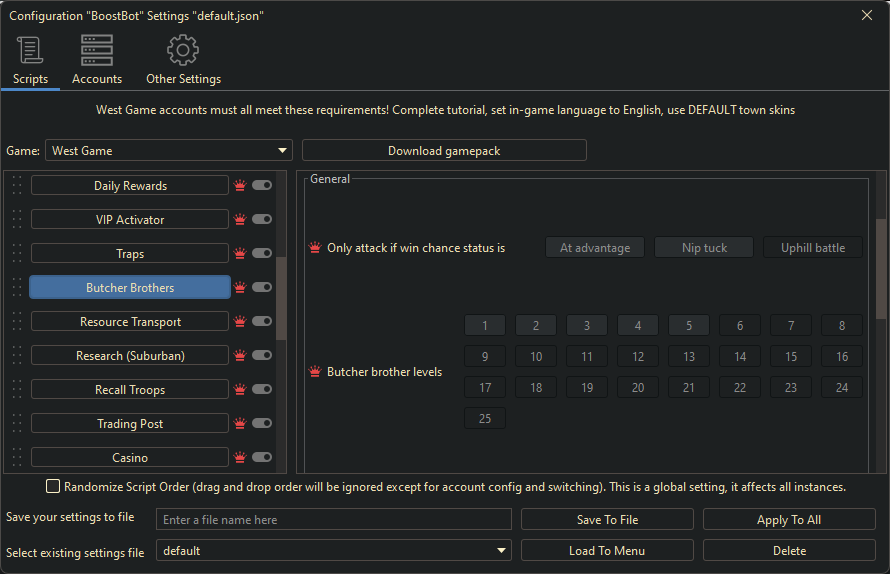Expand the existing settings file dropdown
Image resolution: width=890 pixels, height=574 pixels.
333,551
